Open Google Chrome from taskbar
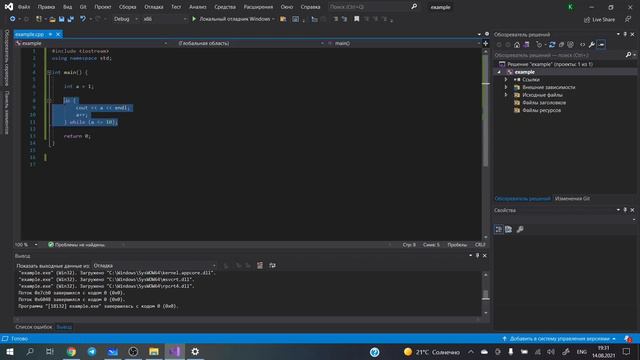 coord(71,351)
